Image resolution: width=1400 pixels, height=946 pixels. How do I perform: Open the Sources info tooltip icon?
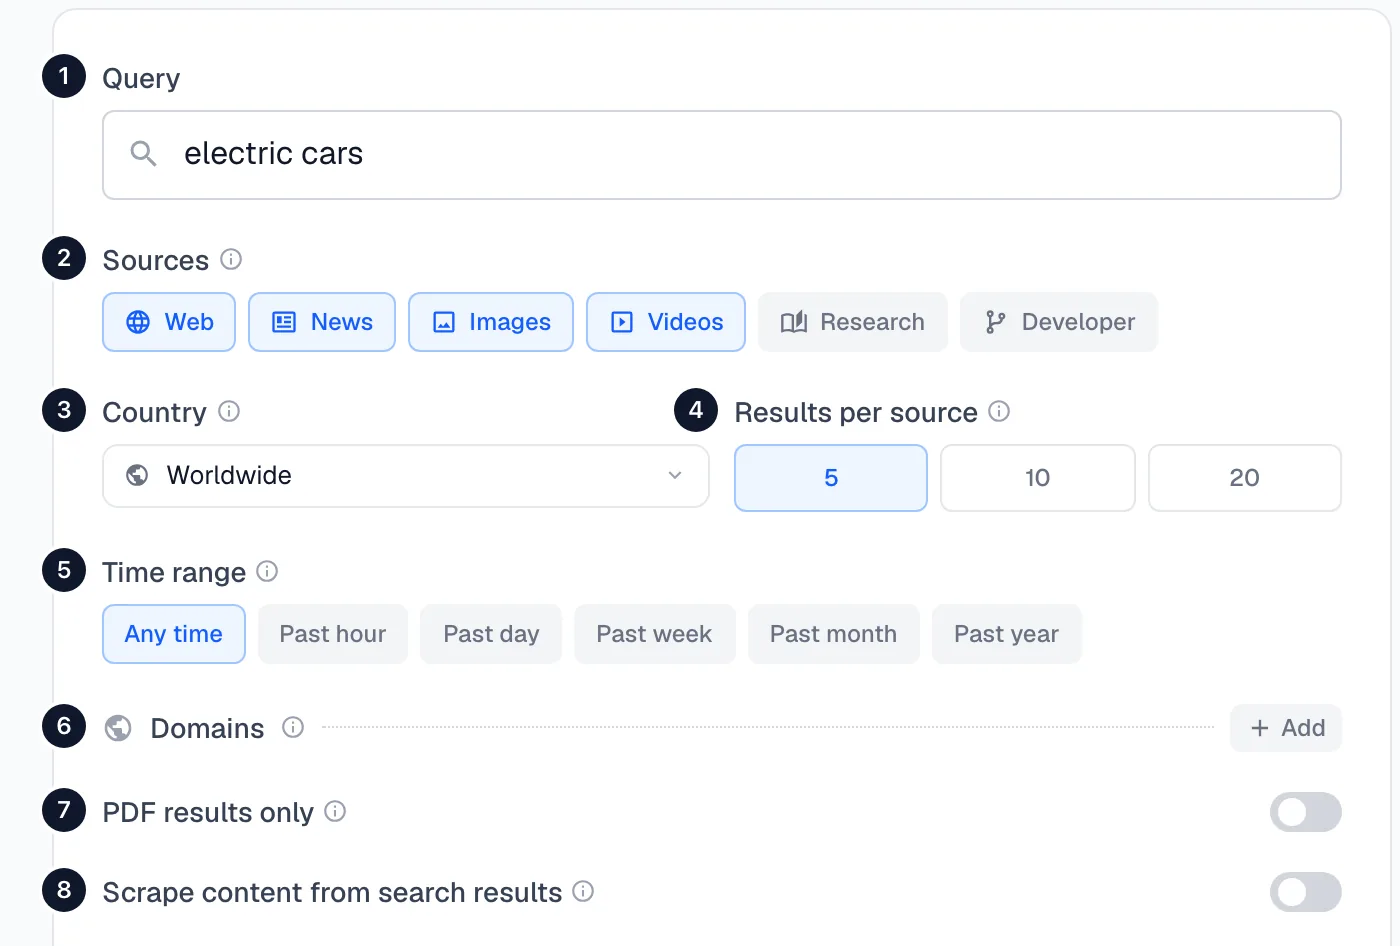coord(231,260)
